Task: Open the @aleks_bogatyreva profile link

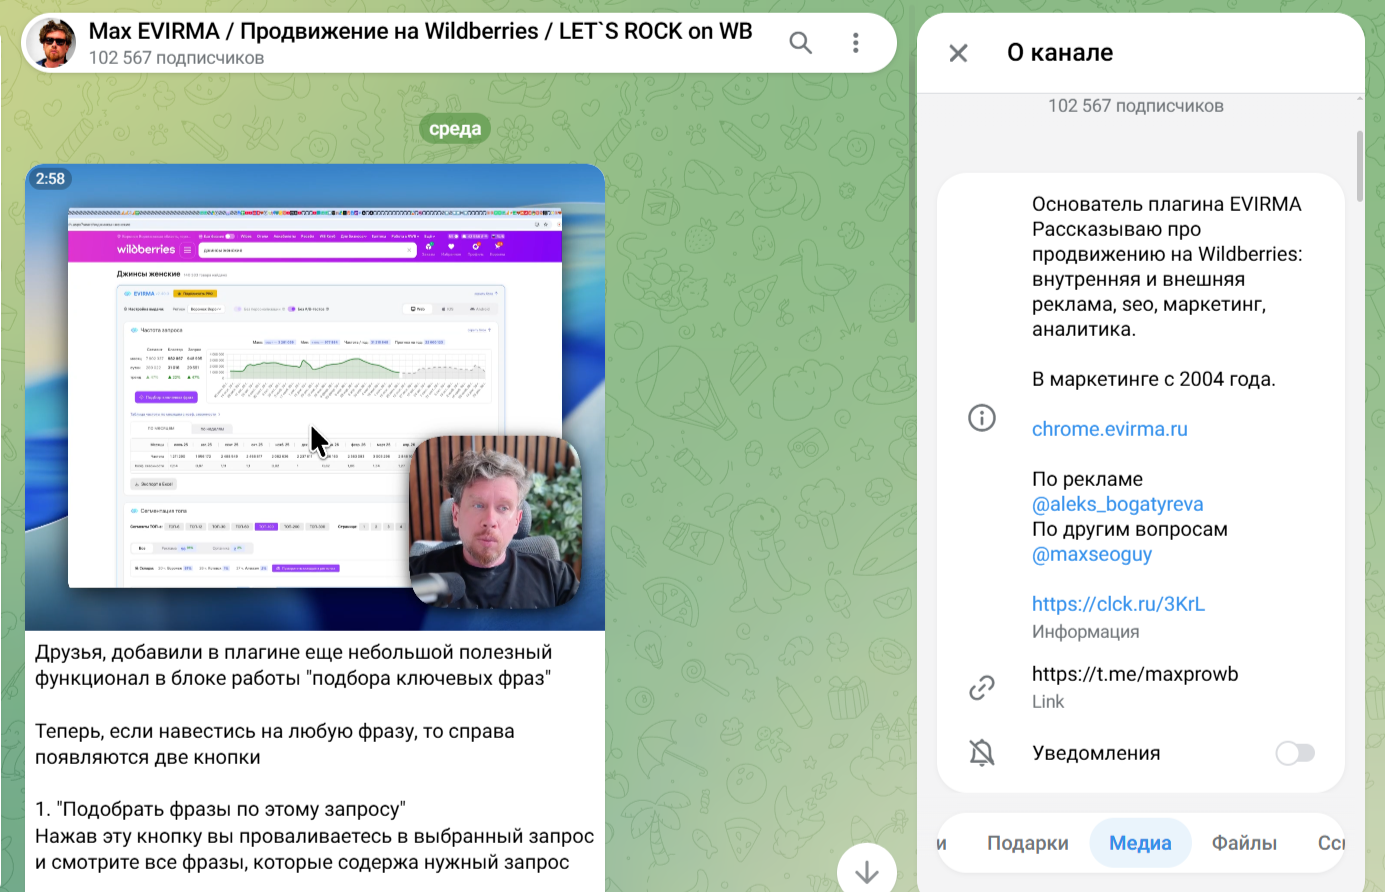Action: [x=1118, y=504]
